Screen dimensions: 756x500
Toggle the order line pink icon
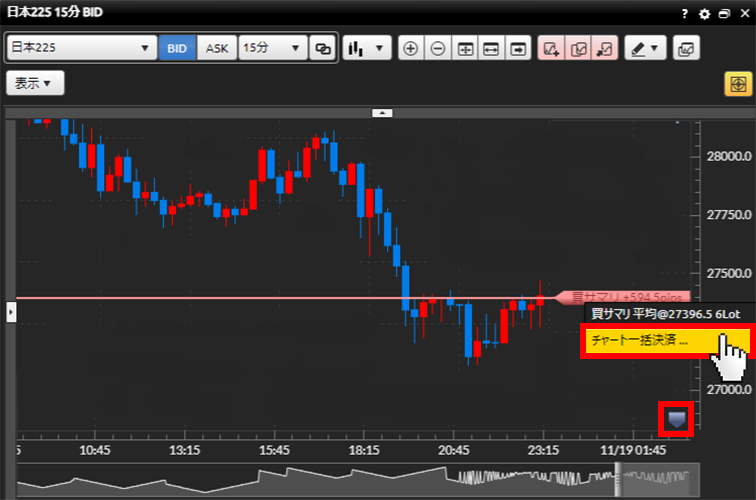click(605, 48)
